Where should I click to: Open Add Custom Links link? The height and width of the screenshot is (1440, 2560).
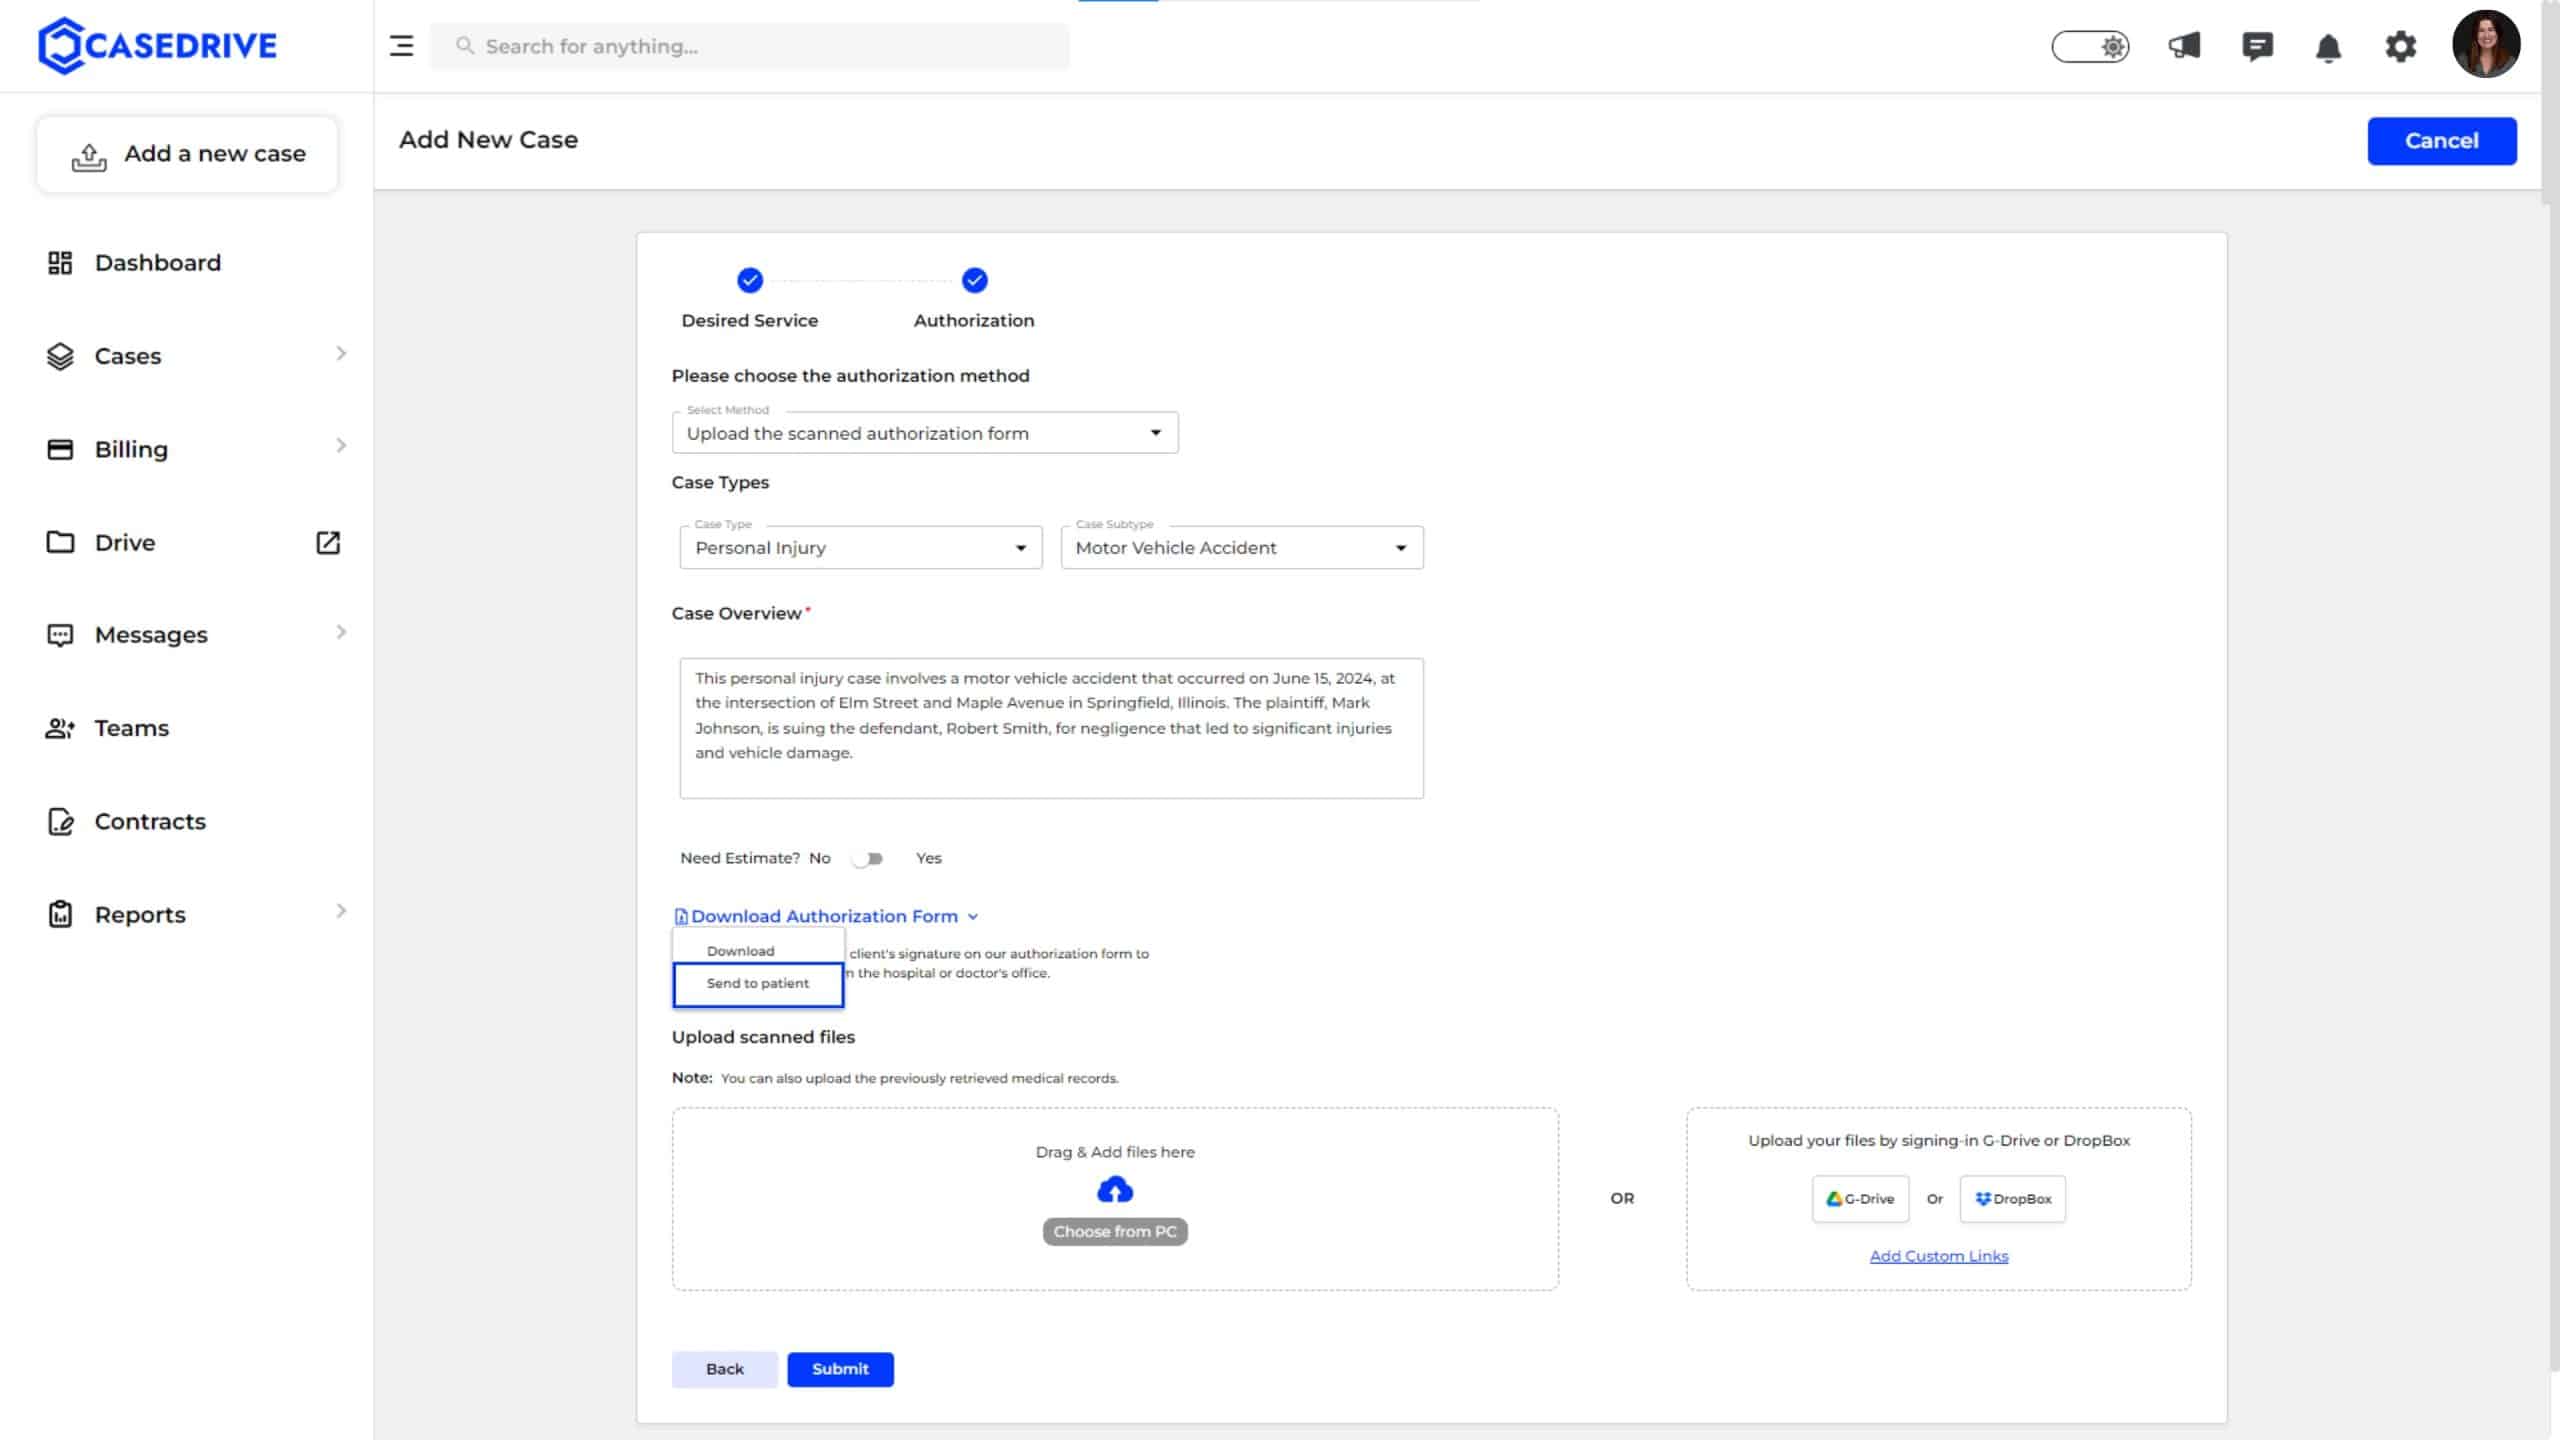coord(1939,1256)
